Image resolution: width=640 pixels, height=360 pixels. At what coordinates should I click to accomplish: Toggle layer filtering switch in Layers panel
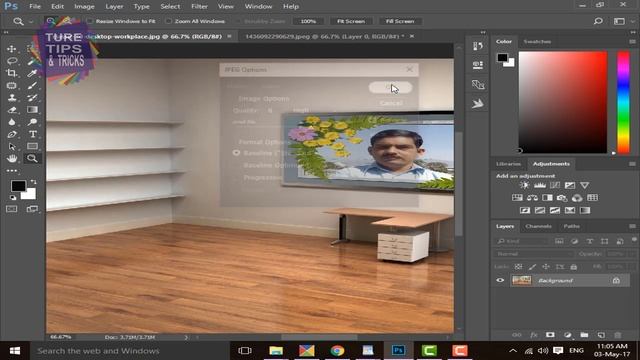click(634, 240)
